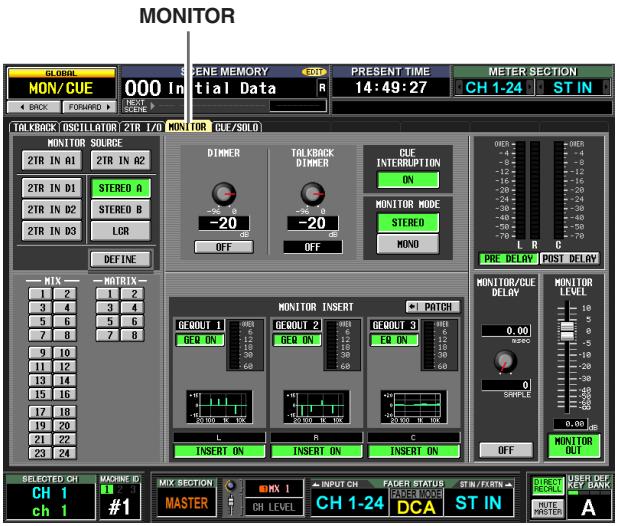
Task: Select MATRIX bus 1 button
Action: [108, 294]
